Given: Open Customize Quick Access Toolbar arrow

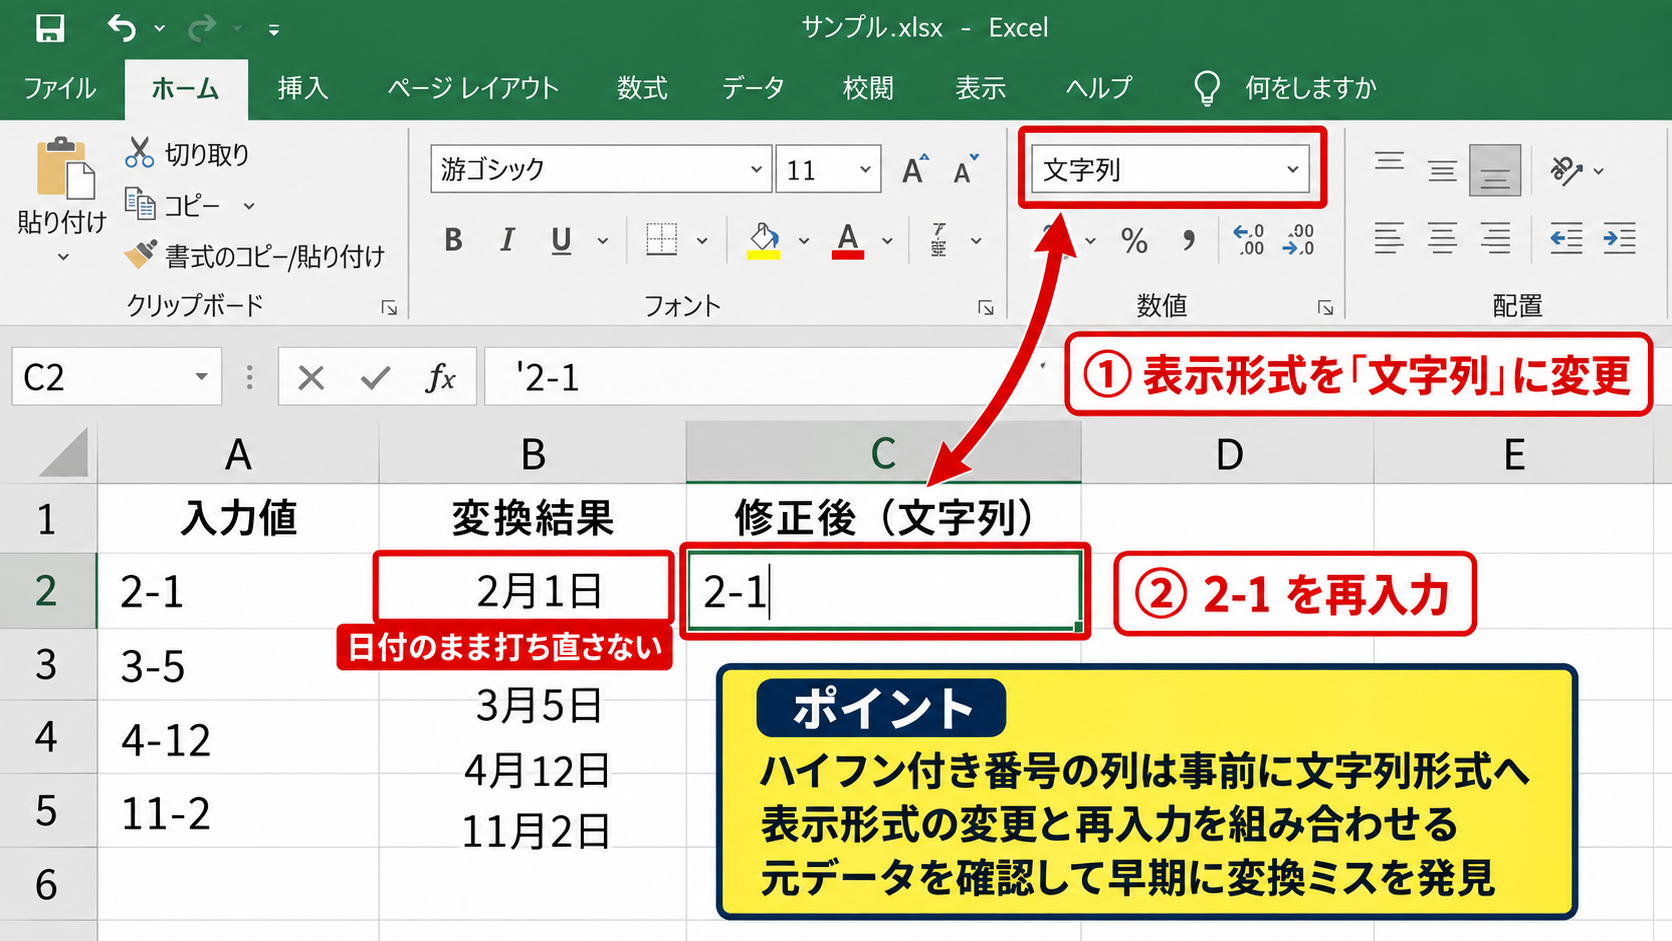Looking at the screenshot, I should tap(273, 30).
